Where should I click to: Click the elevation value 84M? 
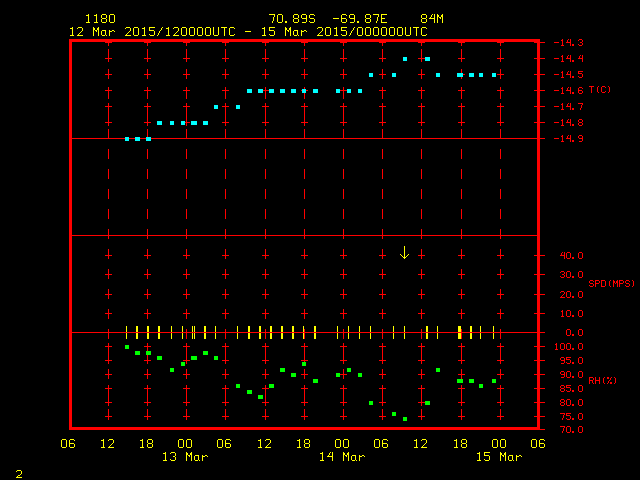click(x=432, y=19)
